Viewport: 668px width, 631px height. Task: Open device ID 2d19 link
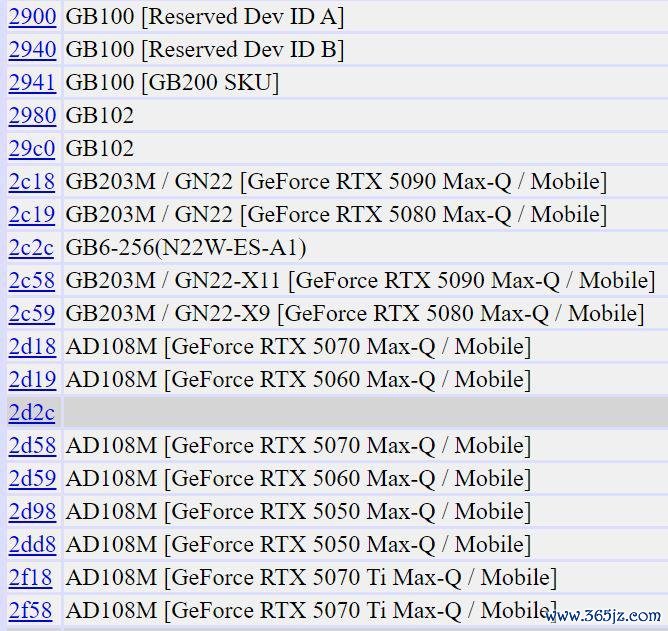point(32,380)
